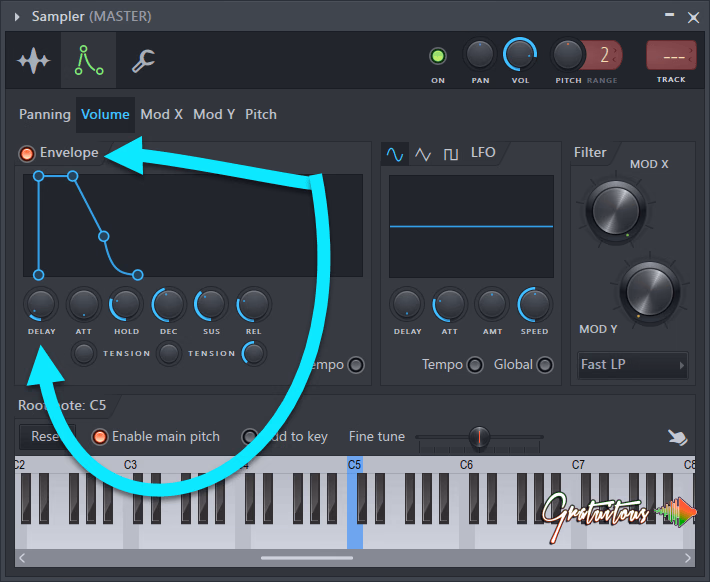Toggle the LFO Tempo option
This screenshot has height=582, width=710.
tap(475, 365)
